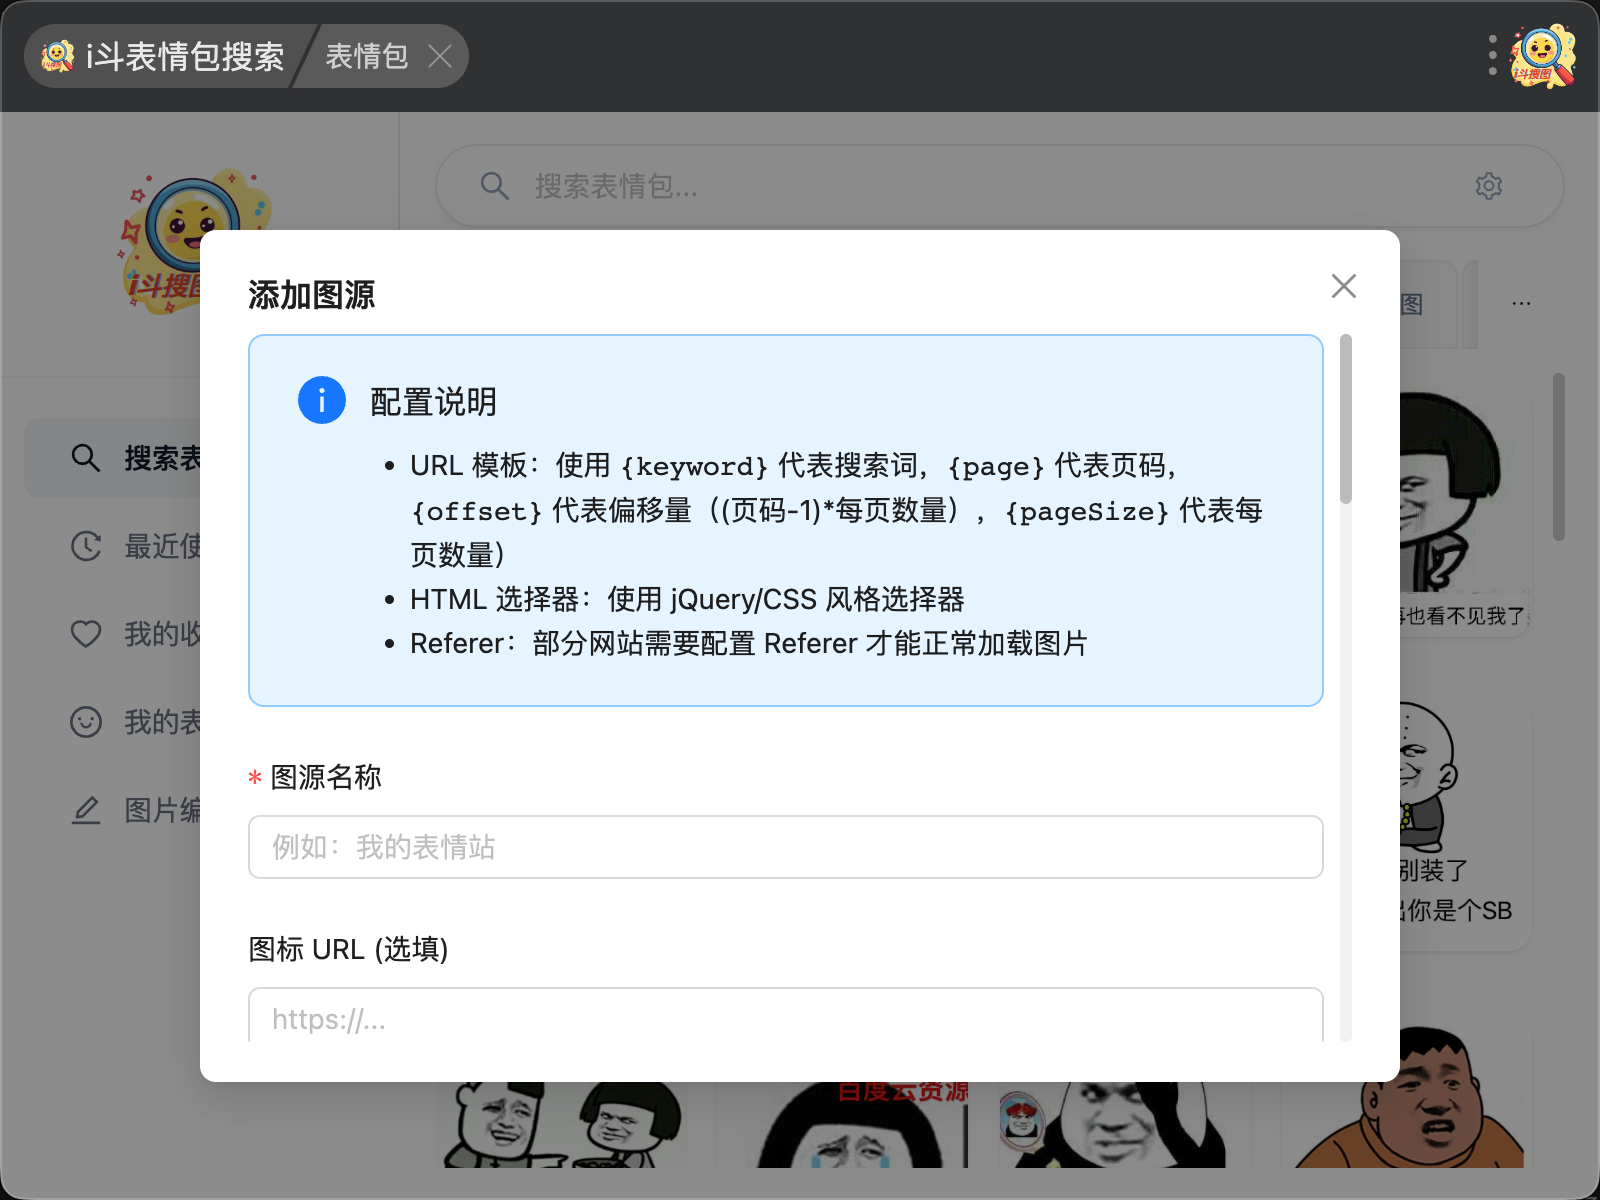
Task: Close the 添加图源 dialog
Action: 1343,286
